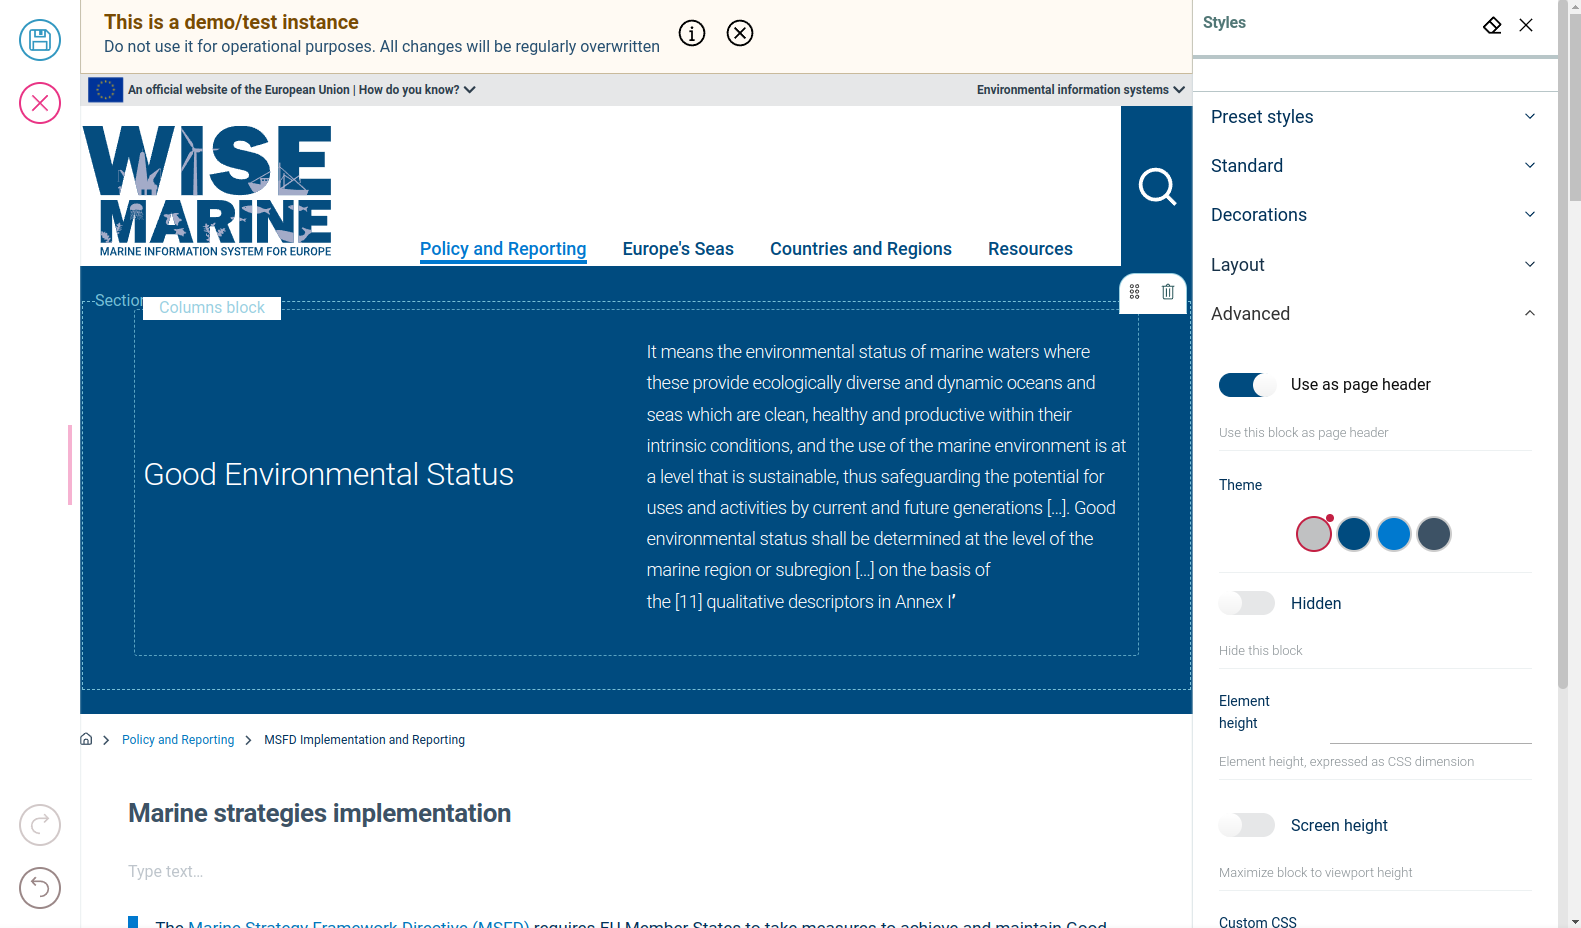Click the Marine strategies implementation title
This screenshot has width=1581, height=928.
pyautogui.click(x=320, y=813)
